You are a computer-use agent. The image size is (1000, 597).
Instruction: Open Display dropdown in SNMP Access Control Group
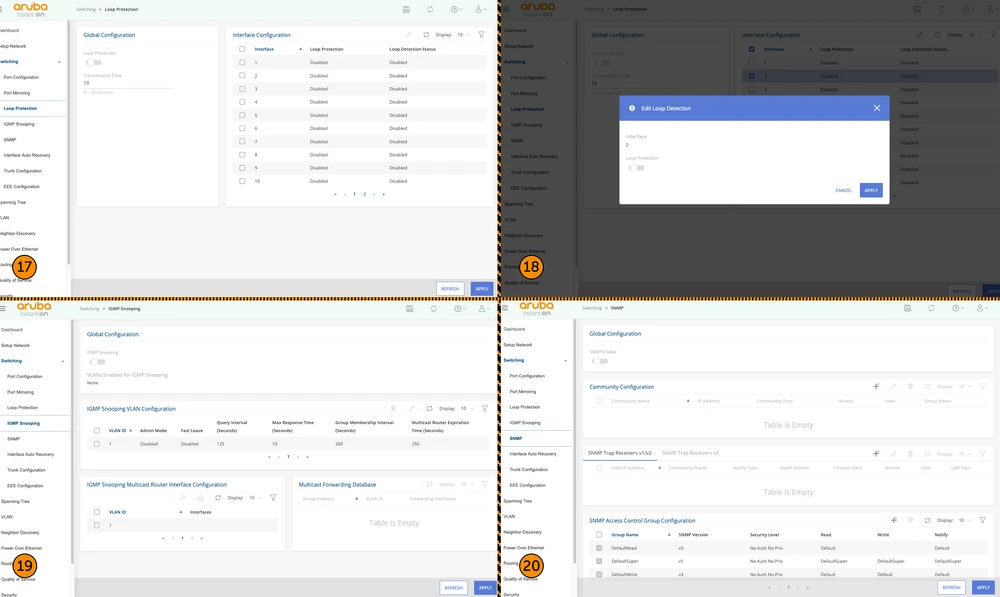964,520
